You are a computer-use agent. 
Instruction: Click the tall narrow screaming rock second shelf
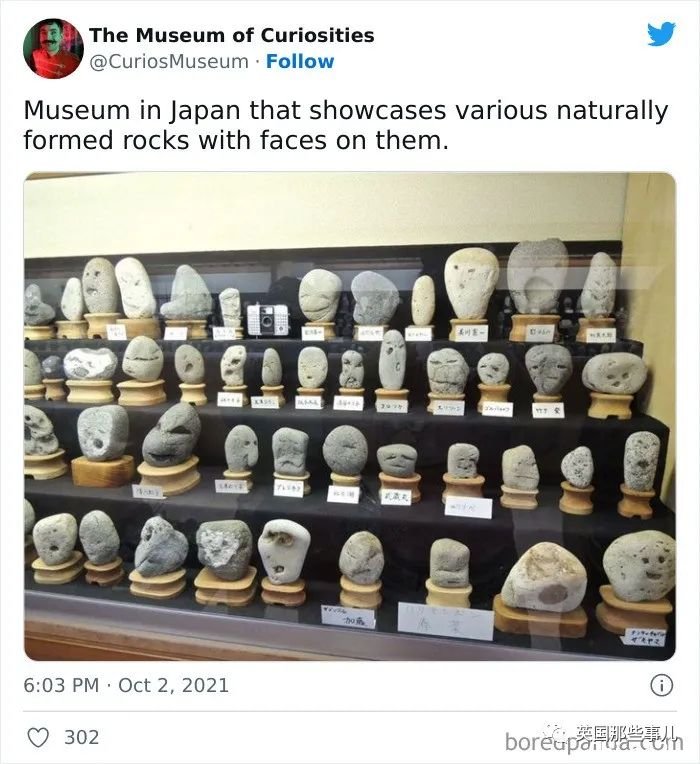392,359
